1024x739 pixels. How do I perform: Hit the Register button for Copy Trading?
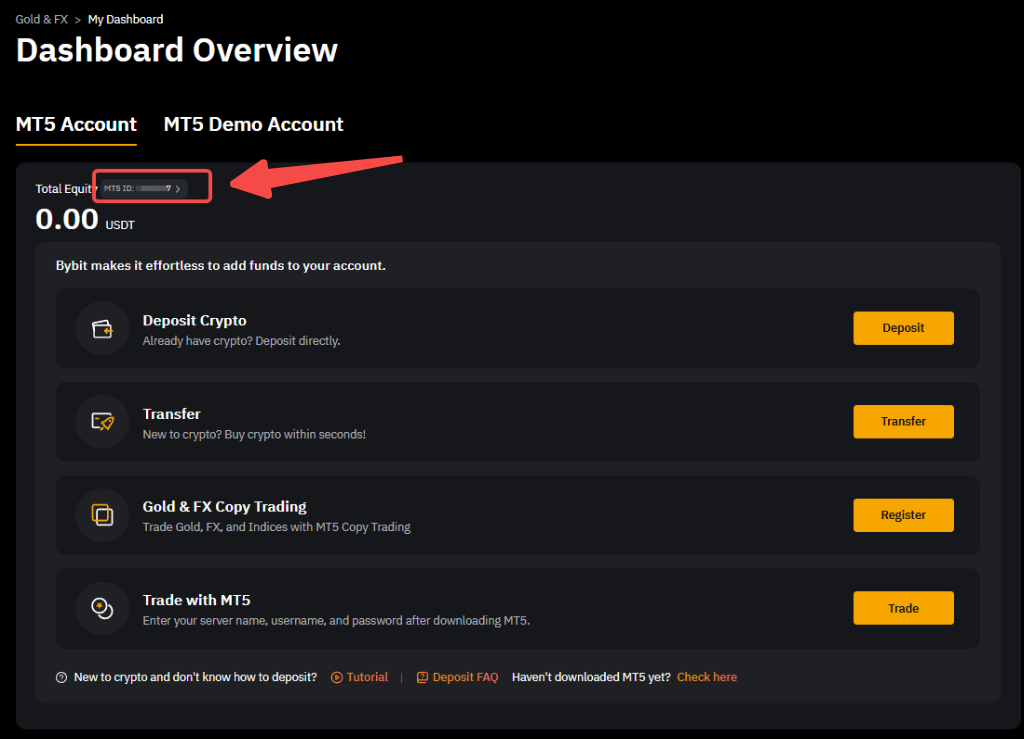(x=902, y=515)
